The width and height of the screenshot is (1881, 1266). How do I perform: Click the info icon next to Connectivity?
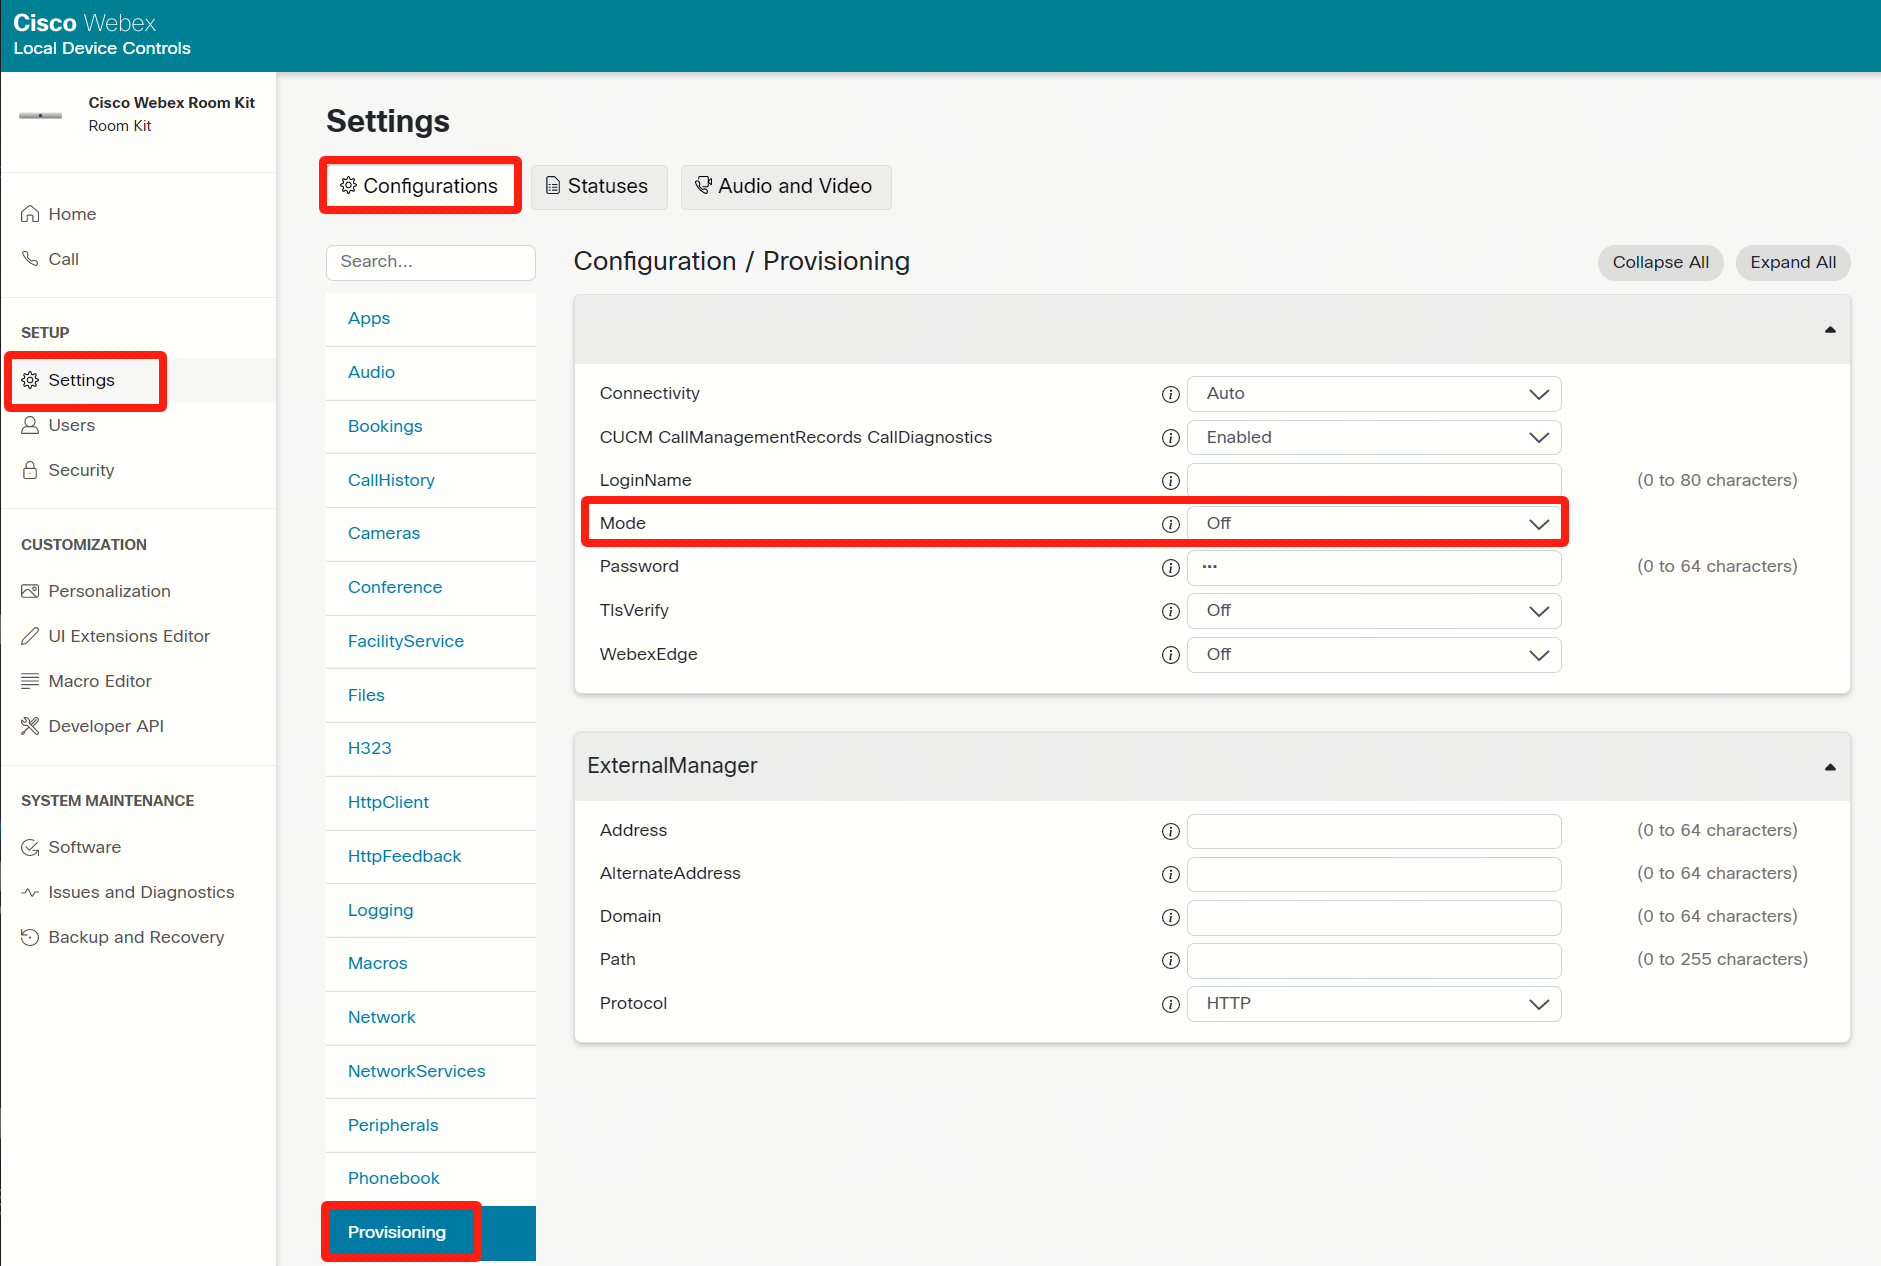(1170, 394)
